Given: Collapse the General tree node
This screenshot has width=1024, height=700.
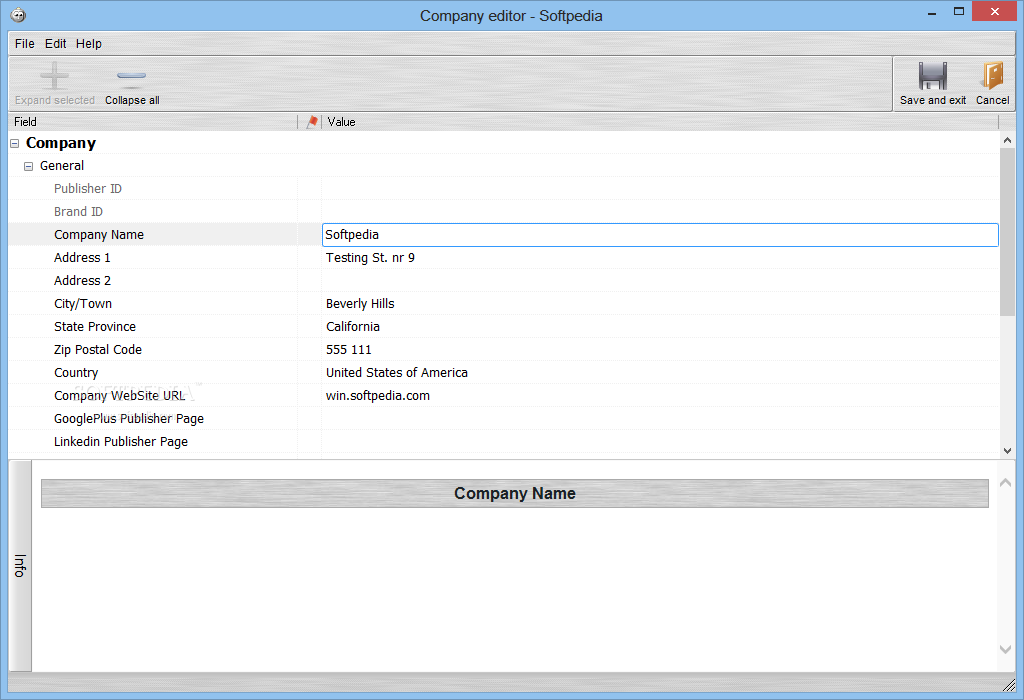Looking at the screenshot, I should click(28, 167).
